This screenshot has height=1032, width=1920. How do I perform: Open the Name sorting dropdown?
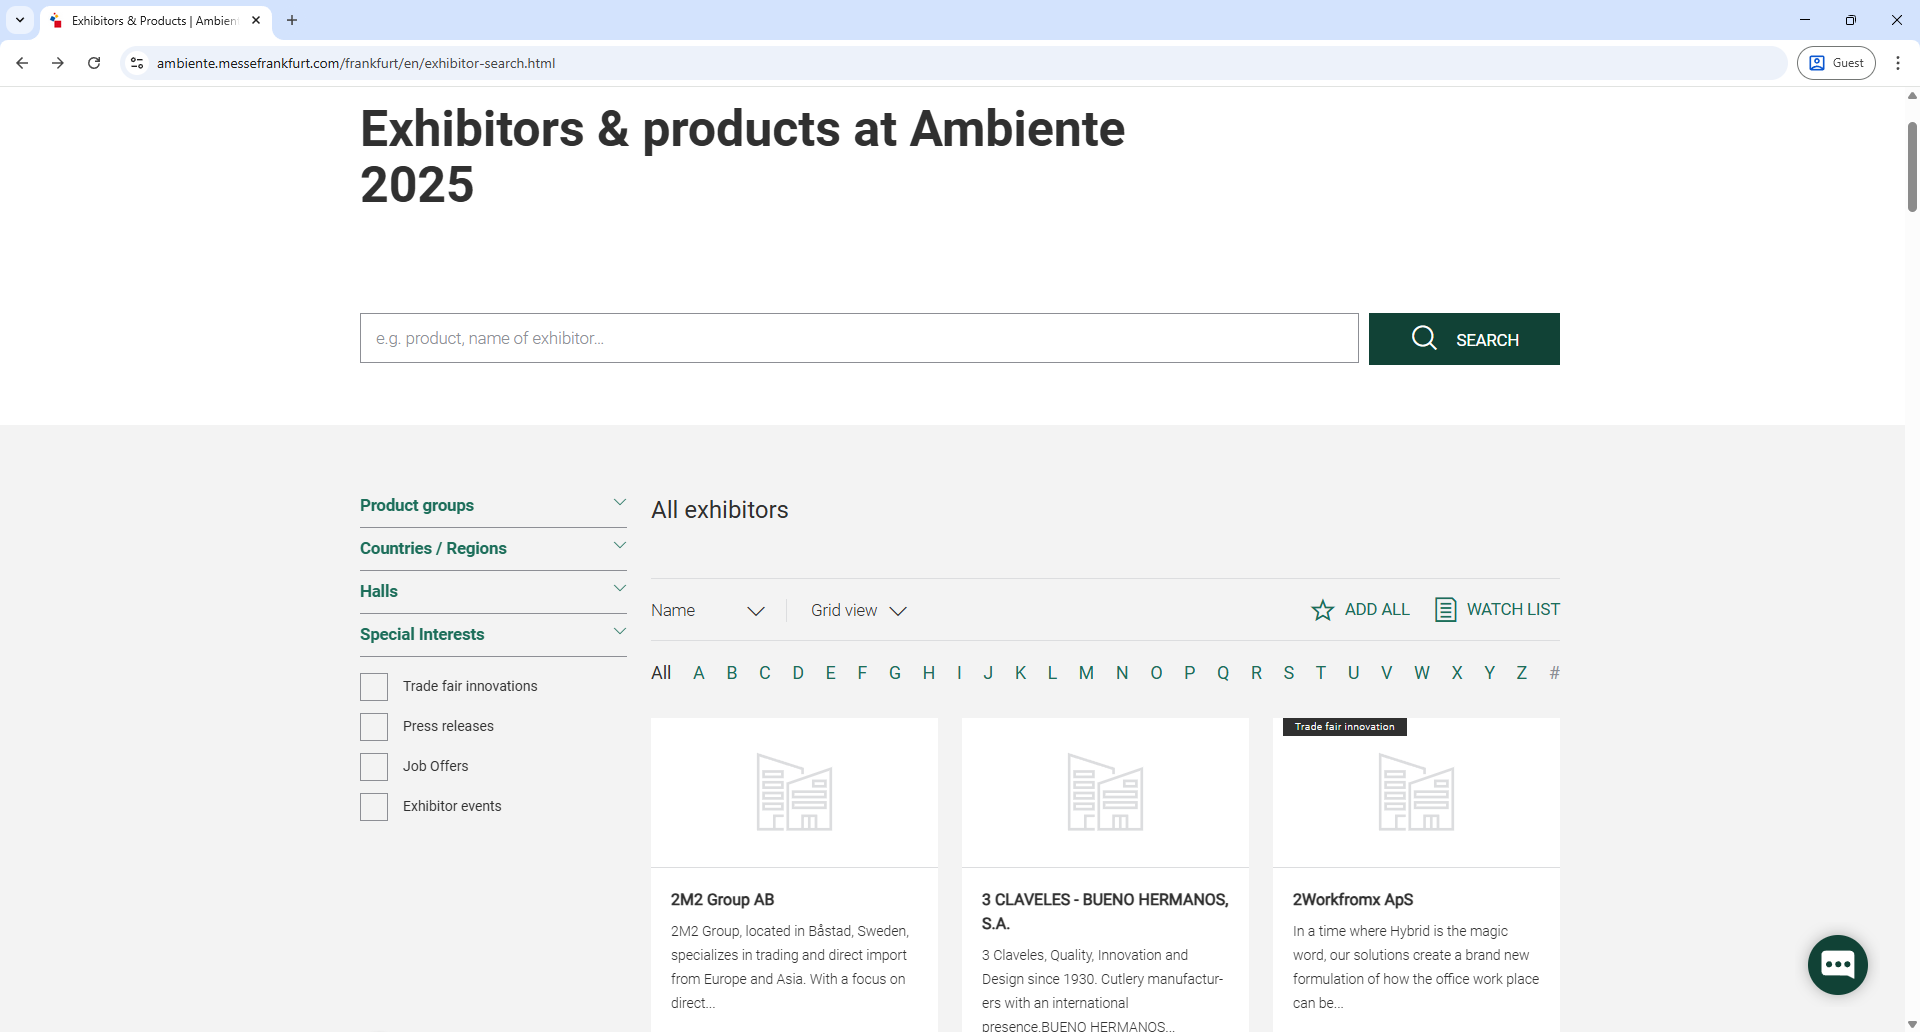pos(708,610)
